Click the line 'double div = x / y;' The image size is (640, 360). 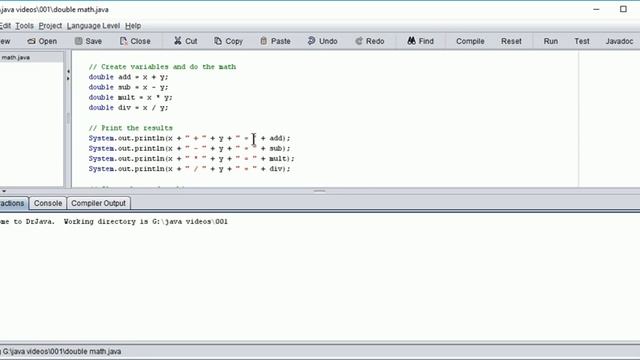[129, 108]
